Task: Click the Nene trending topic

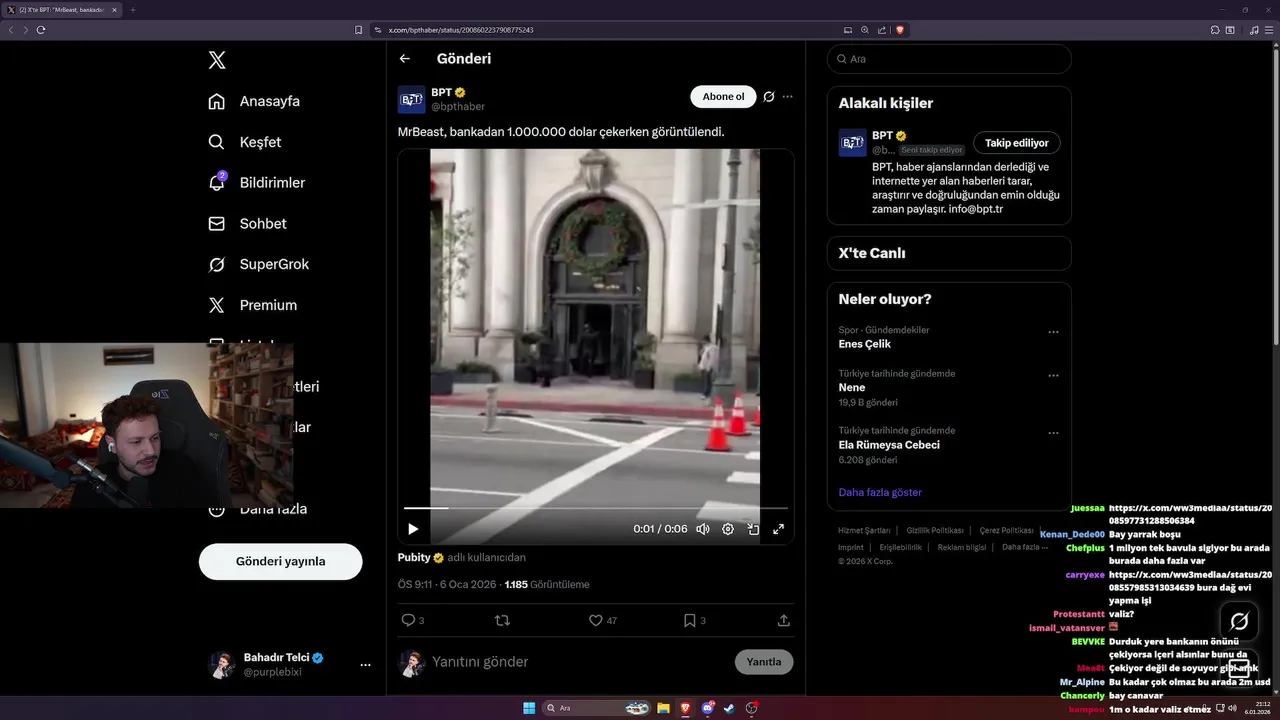Action: [852, 387]
